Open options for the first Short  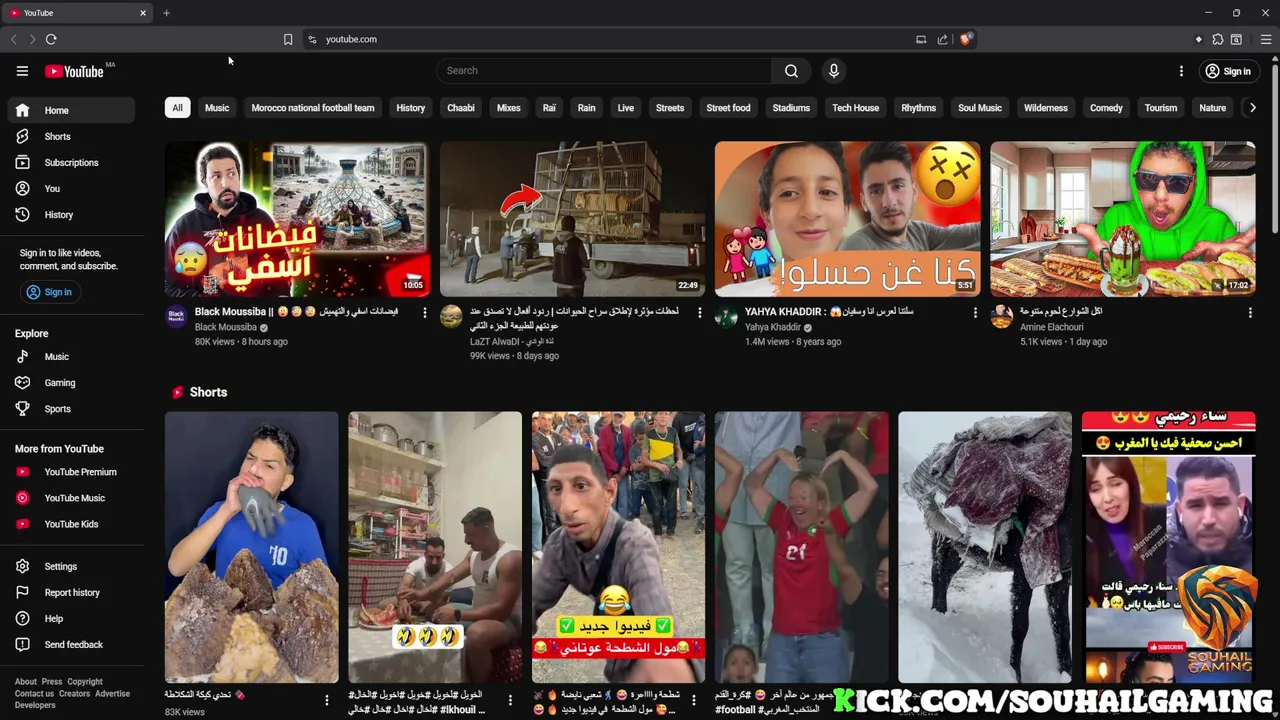click(x=326, y=700)
